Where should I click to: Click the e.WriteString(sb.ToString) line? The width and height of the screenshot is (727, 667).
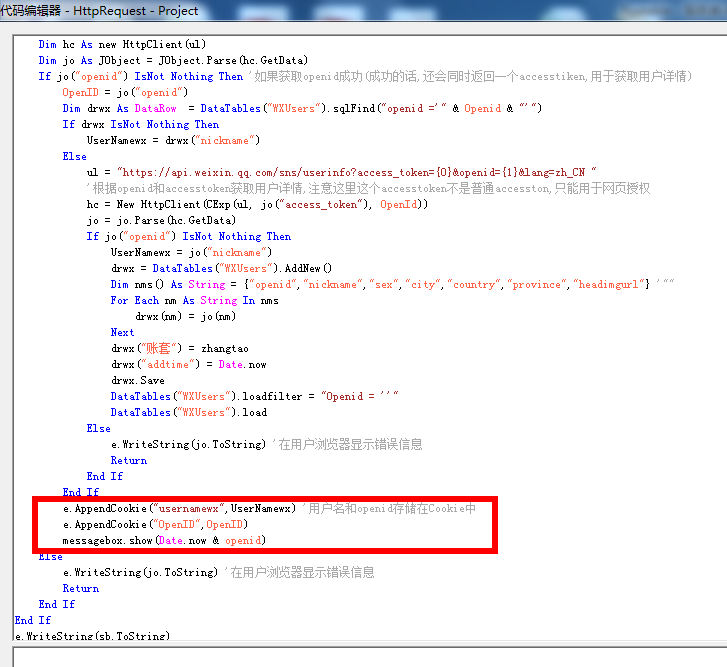pos(92,636)
